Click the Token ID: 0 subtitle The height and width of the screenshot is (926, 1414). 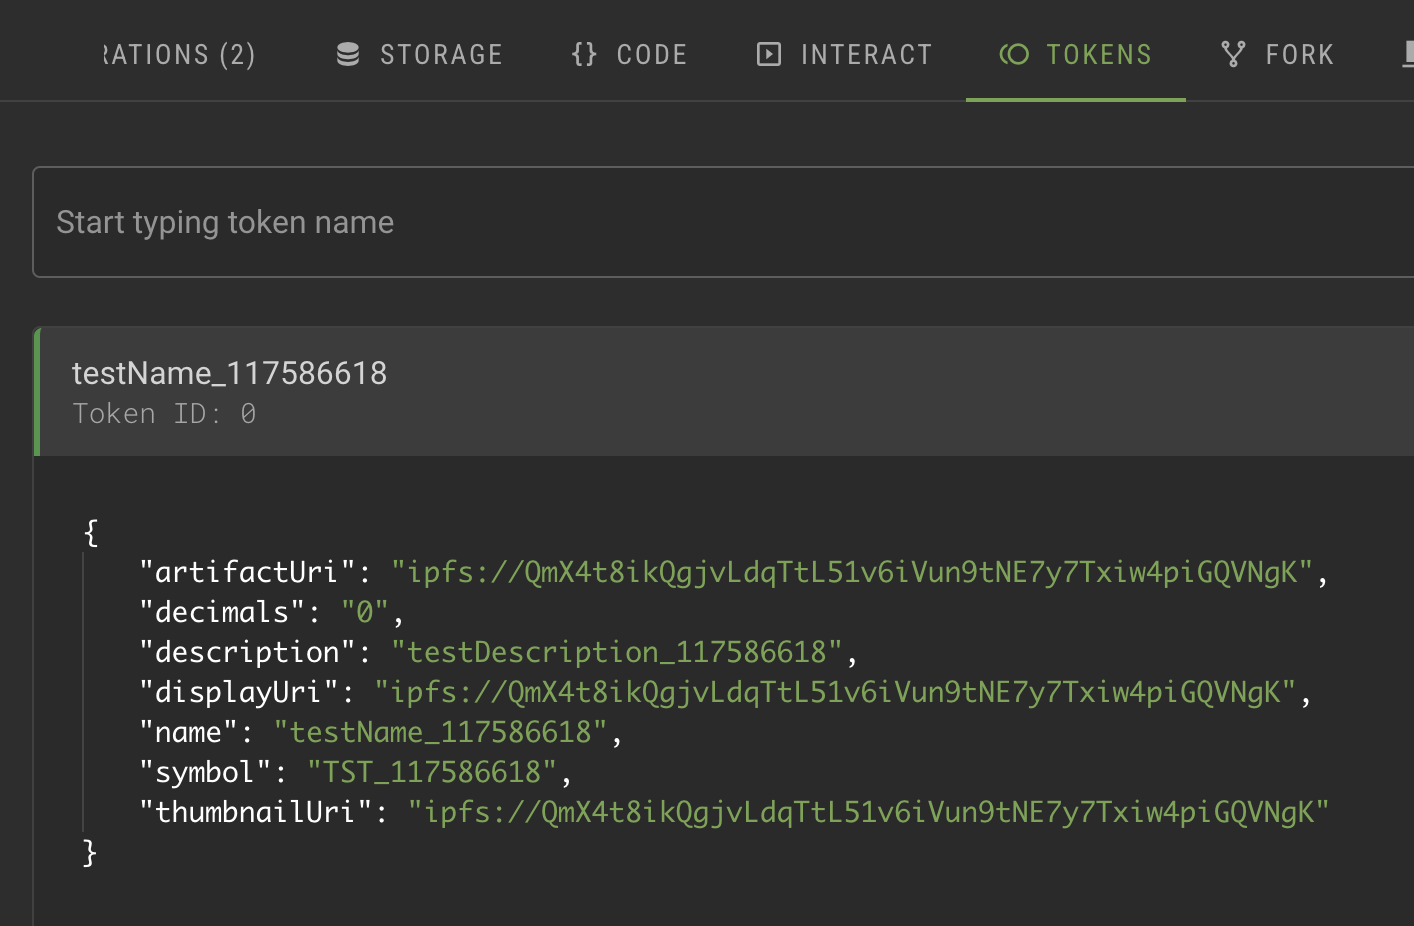coord(164,414)
